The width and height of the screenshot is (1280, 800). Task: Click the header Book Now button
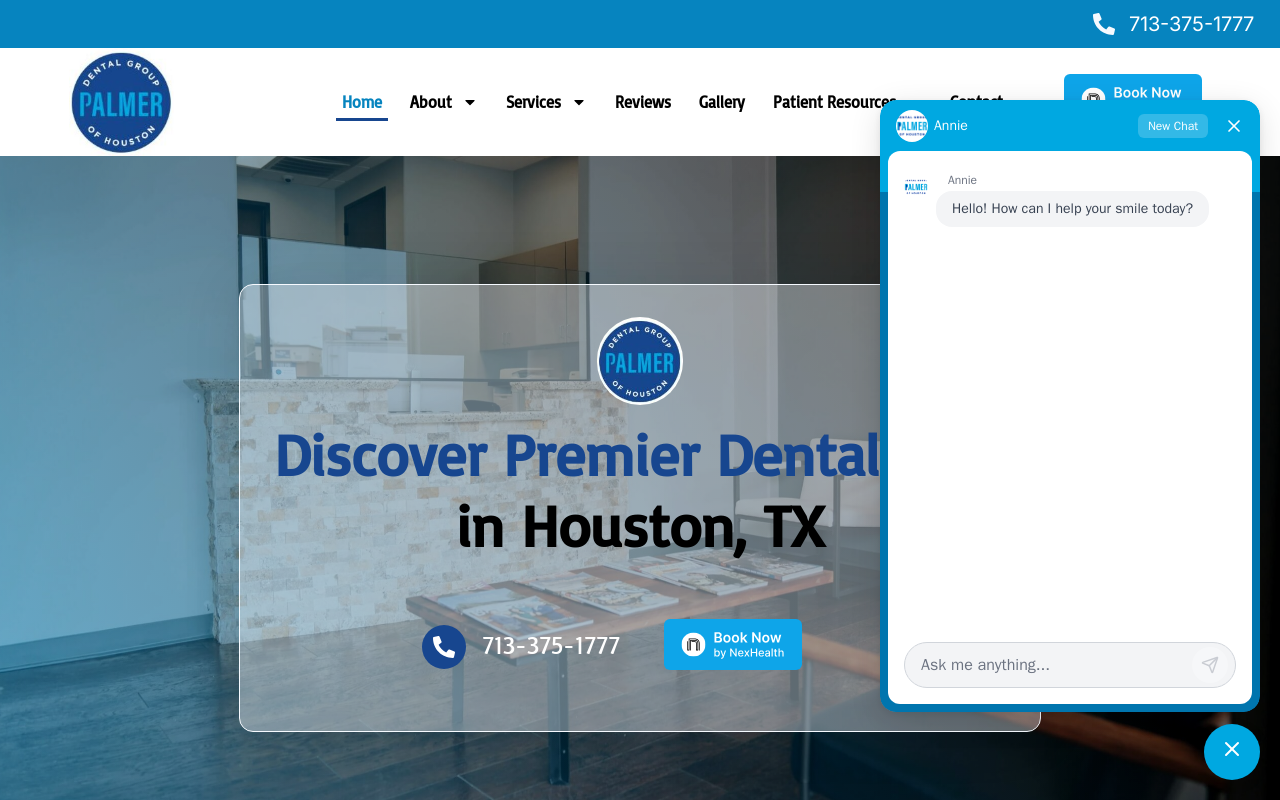pyautogui.click(x=1133, y=88)
